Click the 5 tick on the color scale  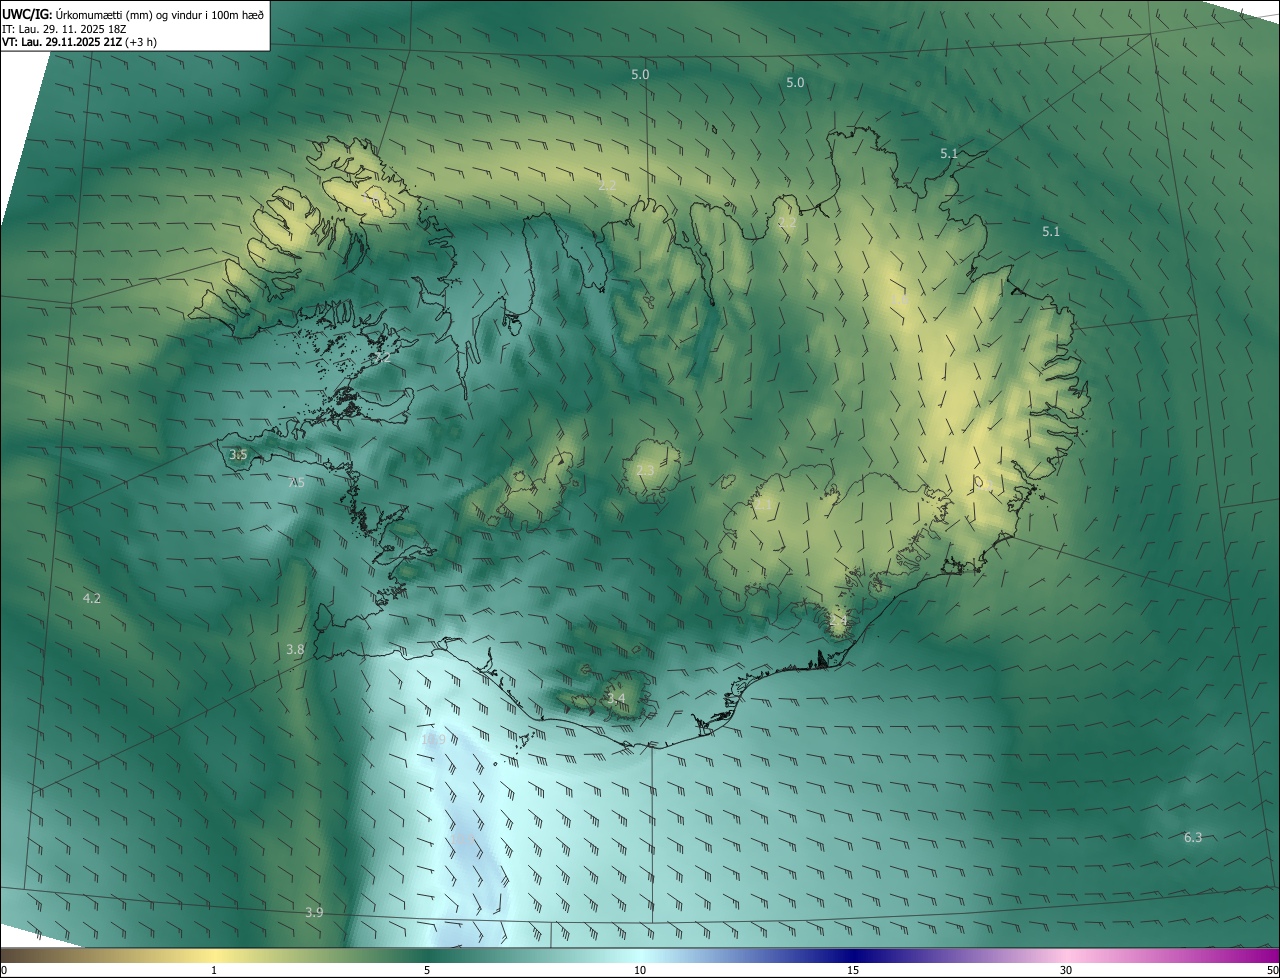coord(427,970)
